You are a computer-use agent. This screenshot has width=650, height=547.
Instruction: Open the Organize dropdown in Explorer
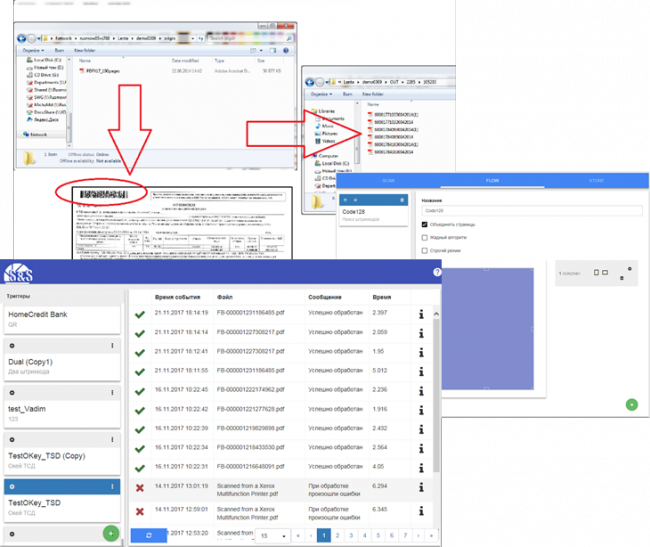35,47
